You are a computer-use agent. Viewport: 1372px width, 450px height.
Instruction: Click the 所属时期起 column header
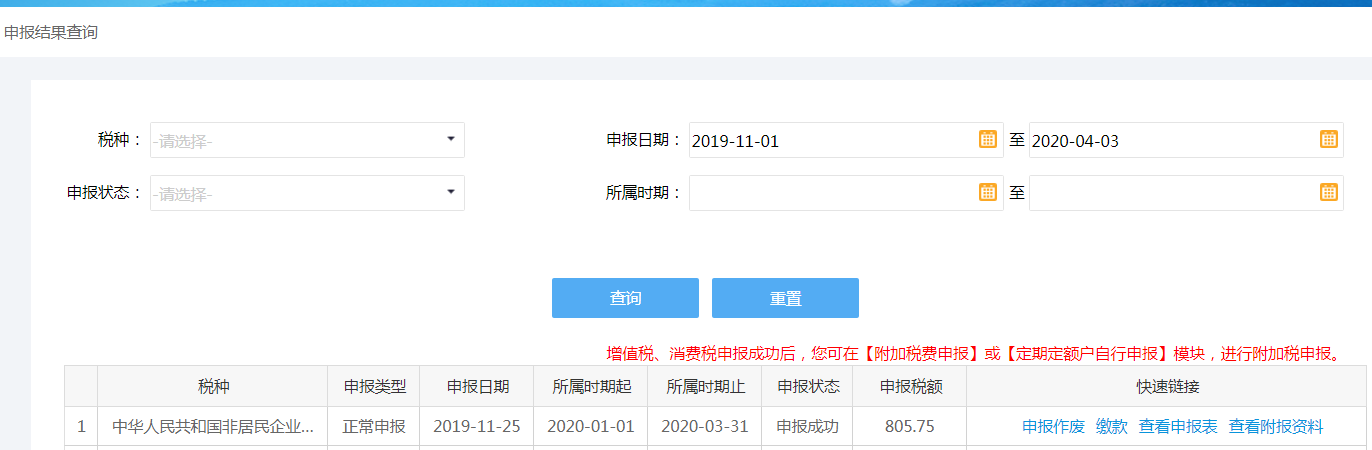pos(591,386)
